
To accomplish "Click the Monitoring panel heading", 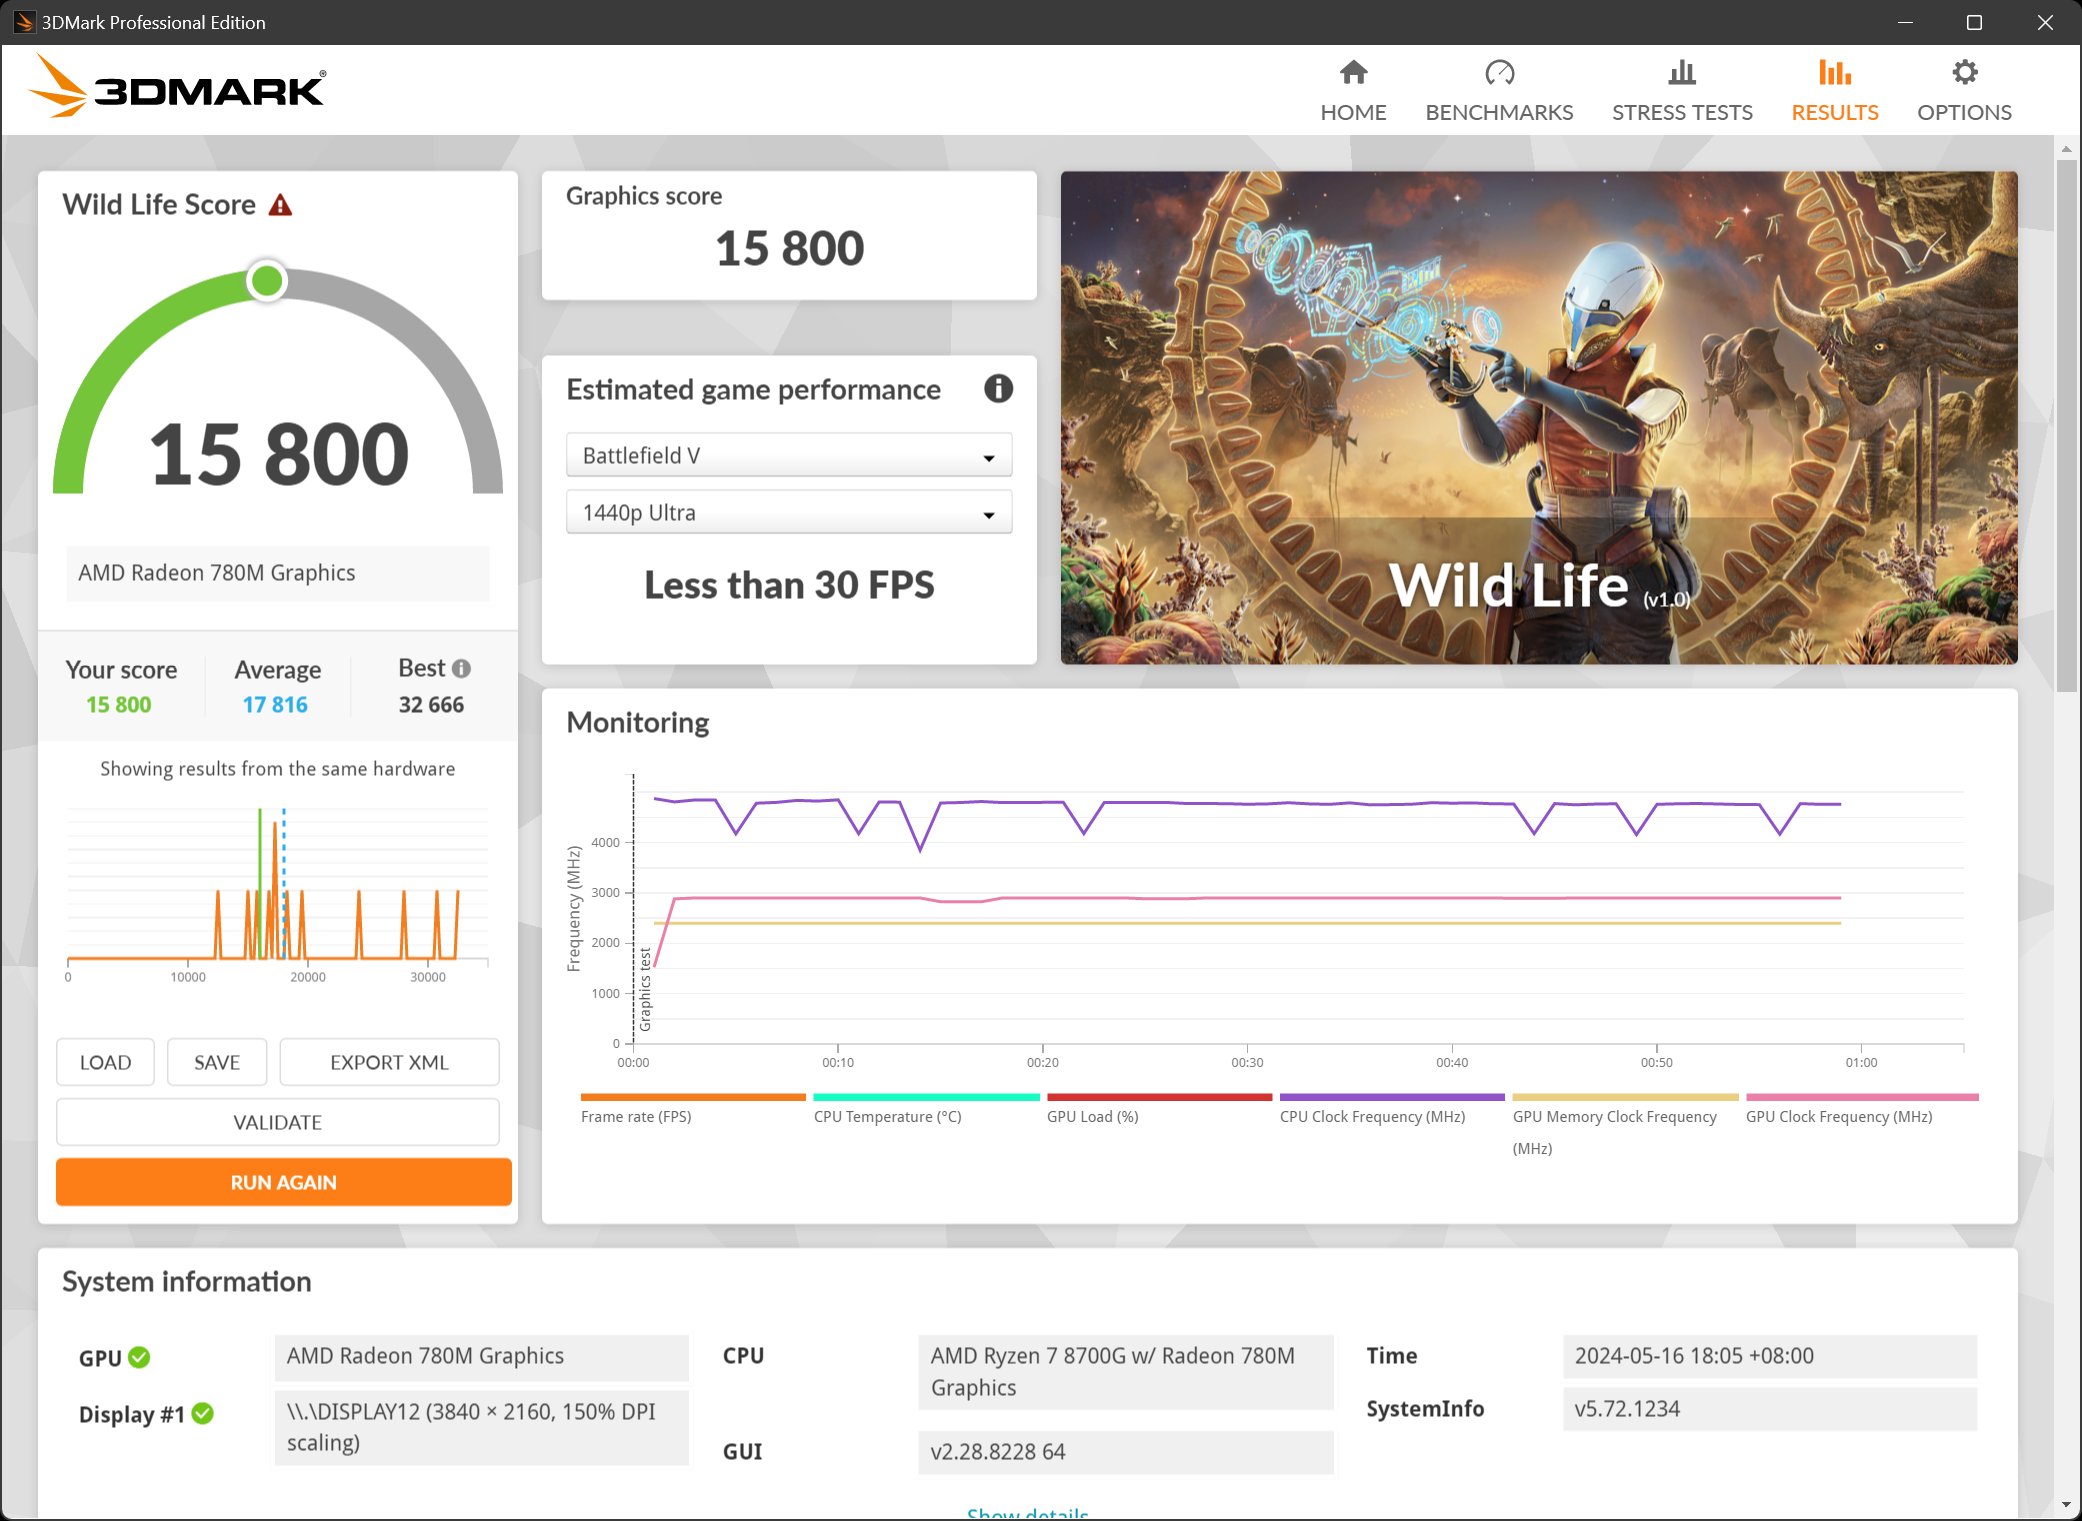I will (x=638, y=722).
